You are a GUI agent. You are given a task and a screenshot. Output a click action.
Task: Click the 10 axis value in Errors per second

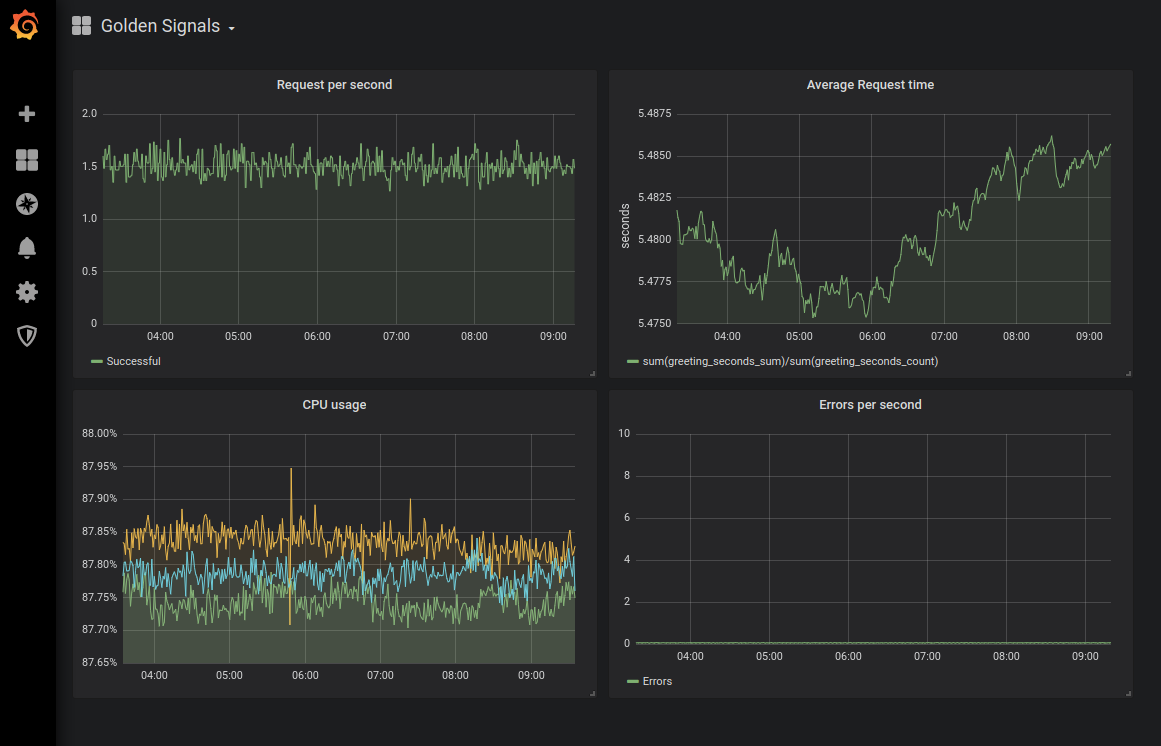pos(624,434)
